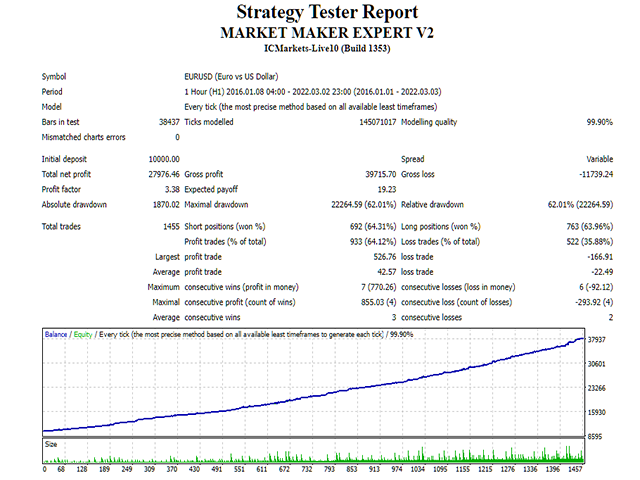
Task: Click consecutive losses value 6 (-92.12)
Action: point(596,287)
